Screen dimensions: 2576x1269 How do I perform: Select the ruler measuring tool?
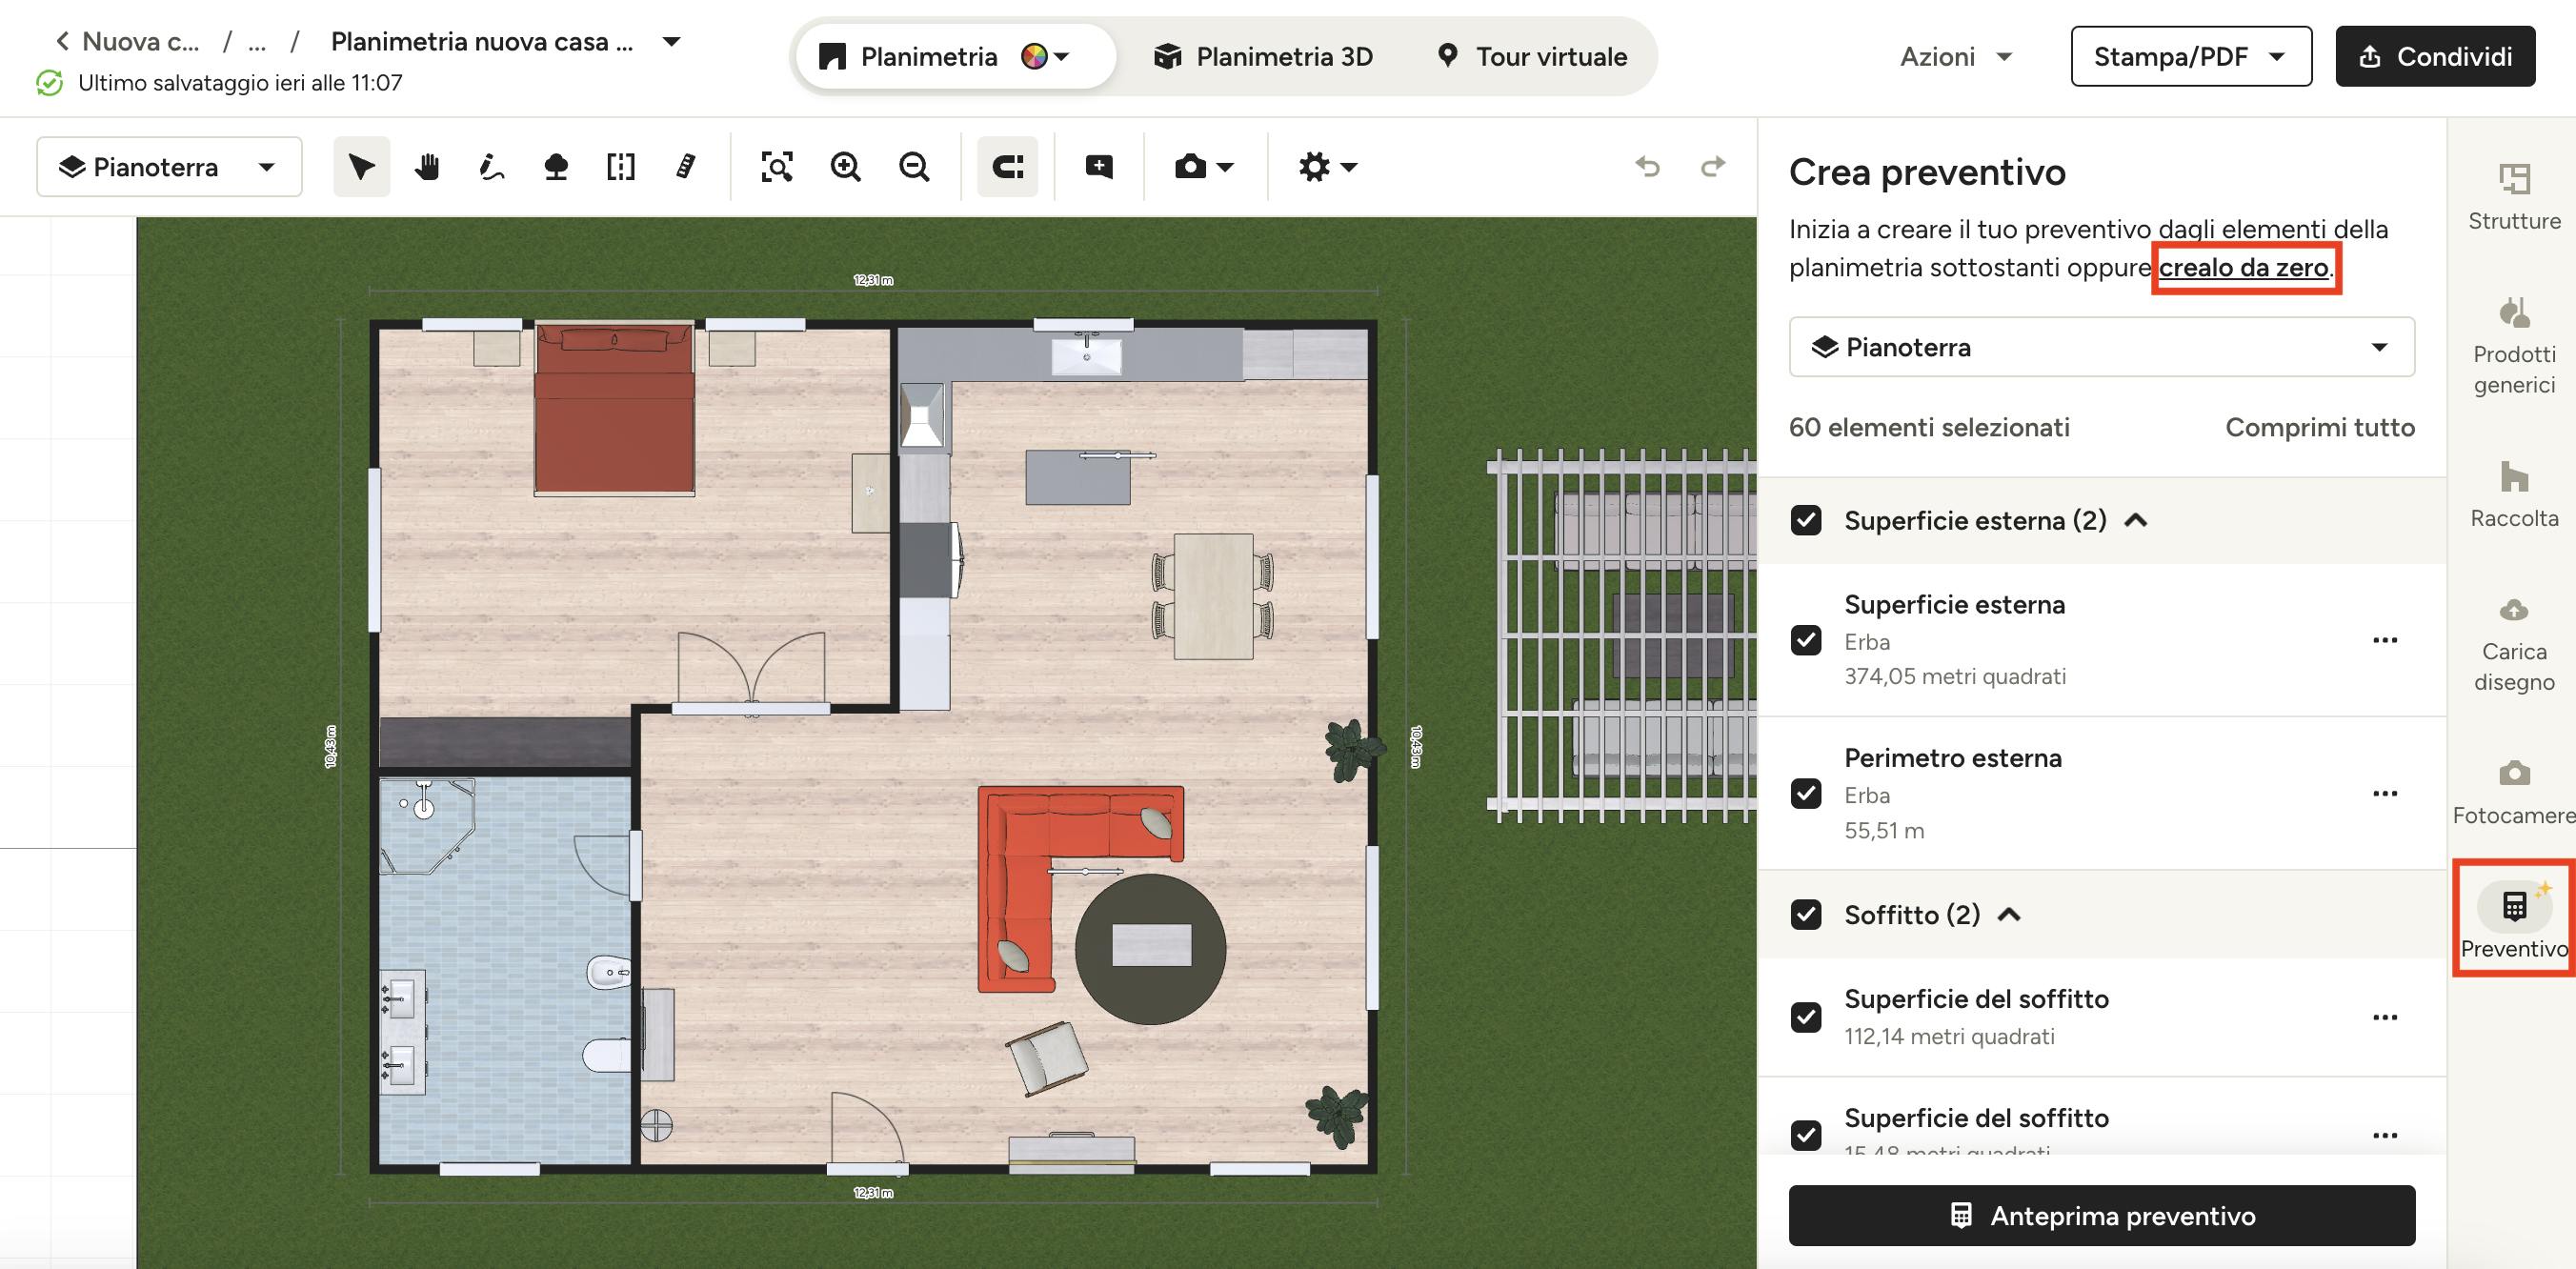click(686, 167)
